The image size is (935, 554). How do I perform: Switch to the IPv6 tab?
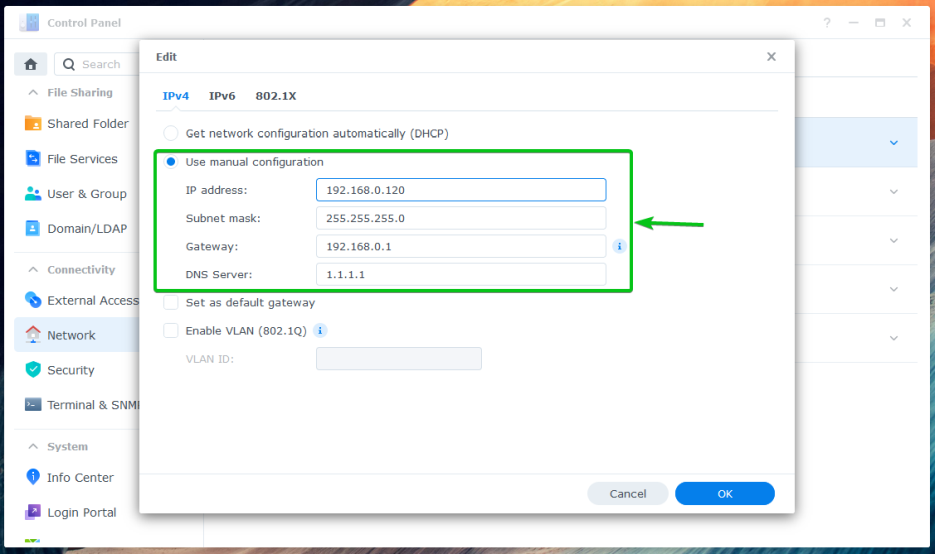click(222, 96)
